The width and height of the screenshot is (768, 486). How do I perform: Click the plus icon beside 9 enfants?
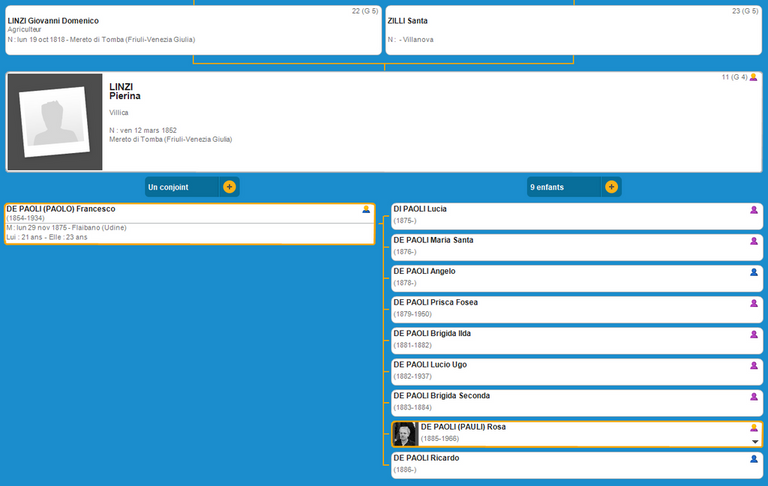pyautogui.click(x=611, y=187)
